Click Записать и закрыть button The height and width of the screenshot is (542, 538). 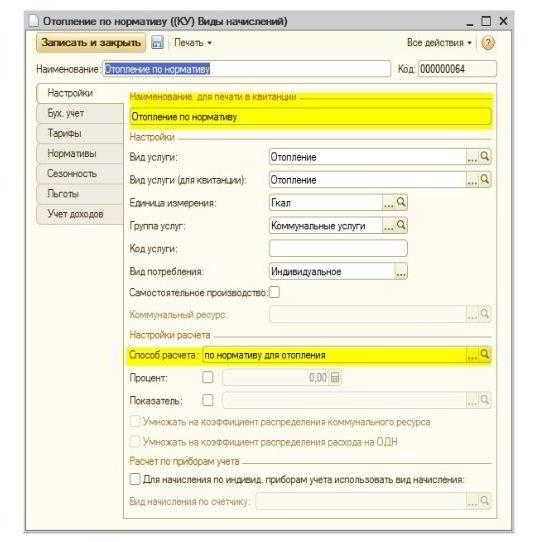click(91, 43)
